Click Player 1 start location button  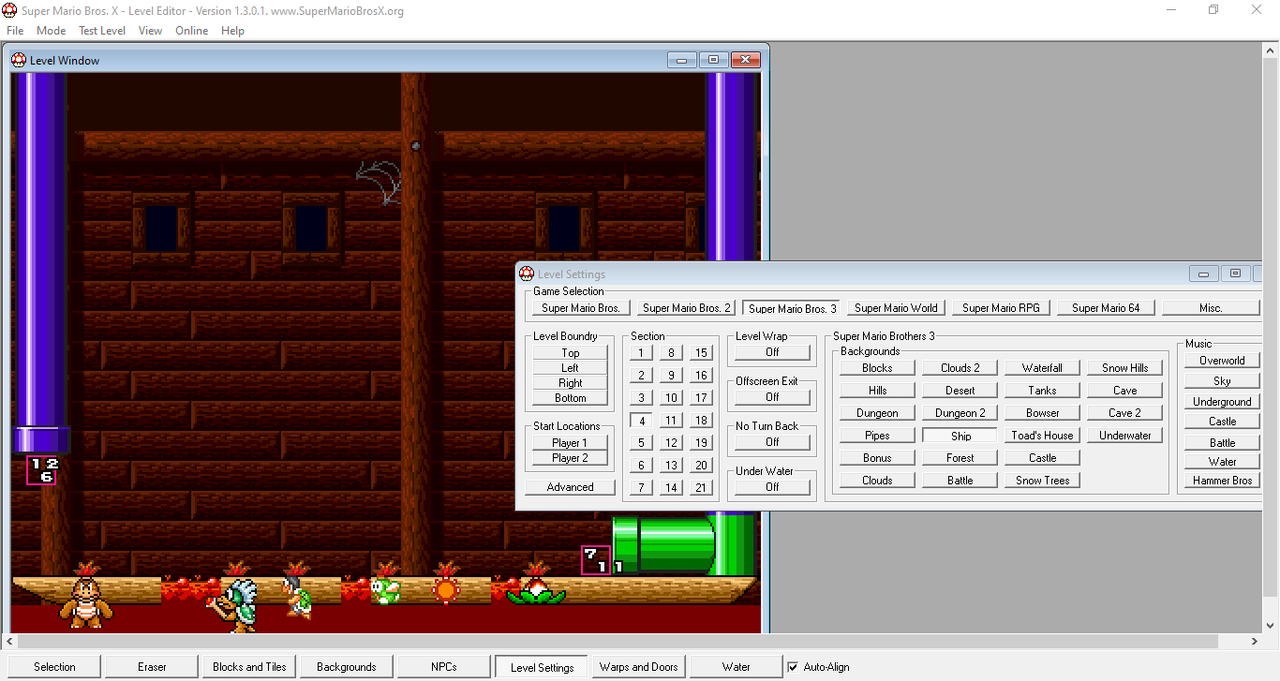pyautogui.click(x=570, y=443)
